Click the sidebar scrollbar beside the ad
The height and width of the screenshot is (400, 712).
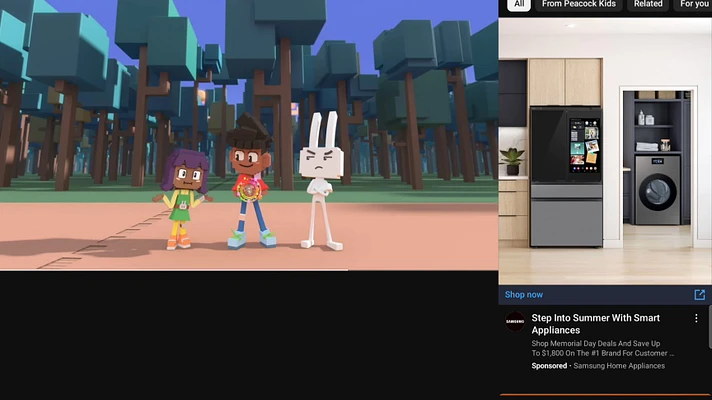coord(710,327)
